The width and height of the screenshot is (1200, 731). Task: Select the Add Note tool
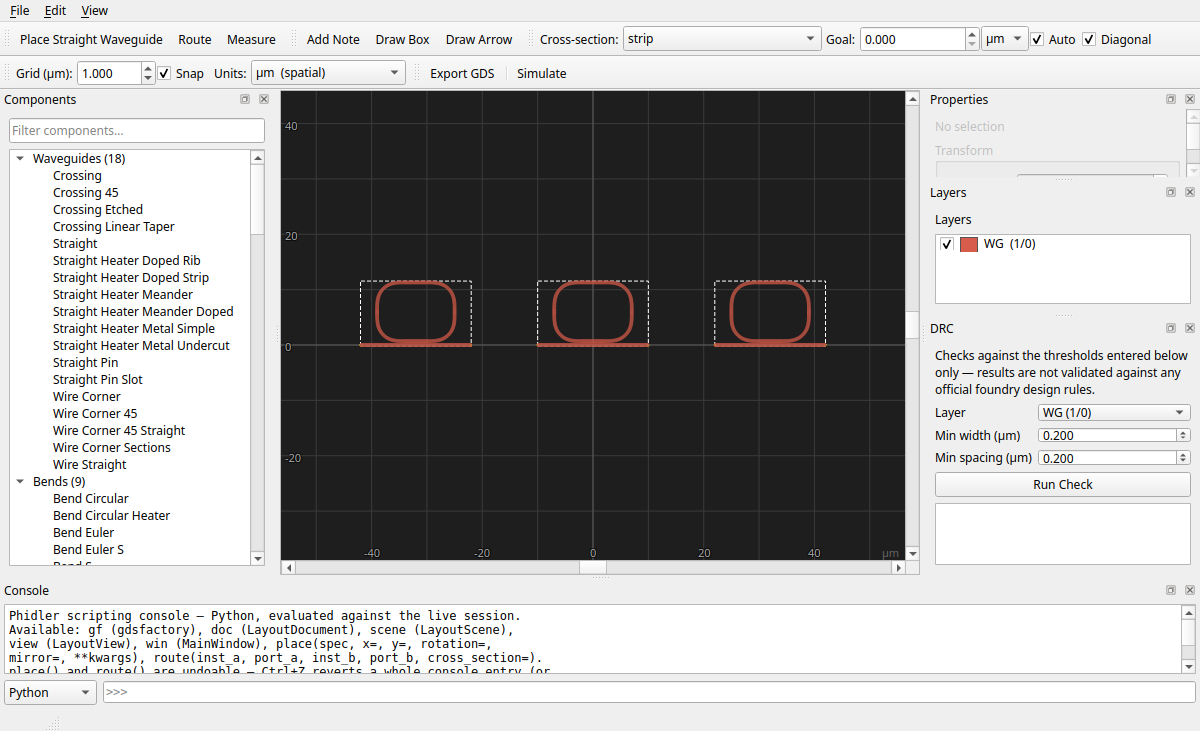tap(333, 39)
